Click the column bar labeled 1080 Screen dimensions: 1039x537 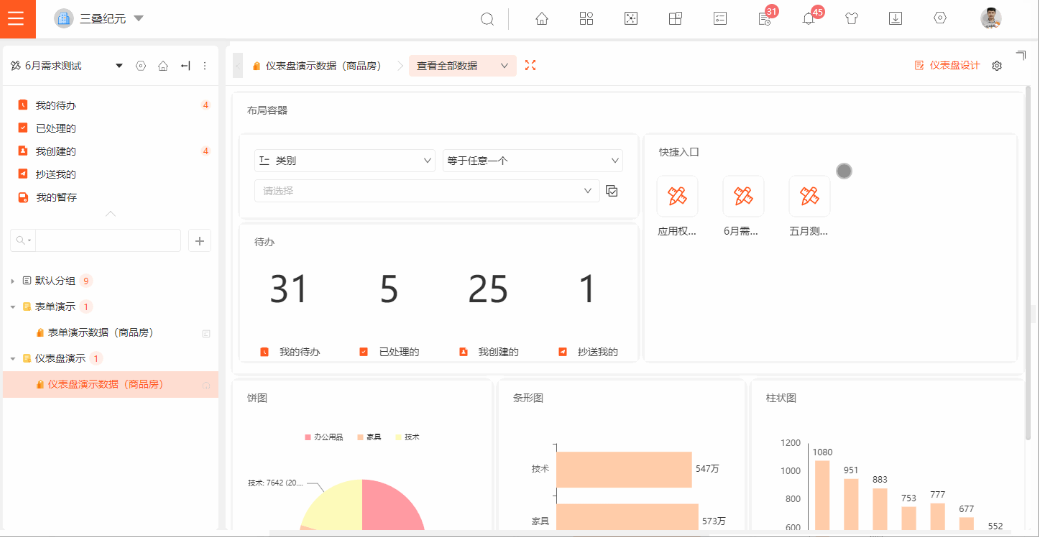(822, 495)
